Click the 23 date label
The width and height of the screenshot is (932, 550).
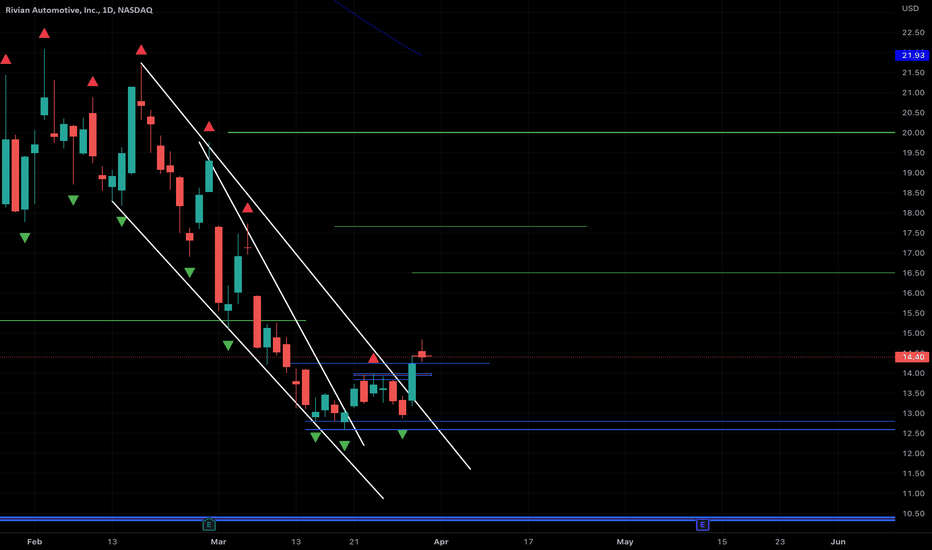tap(780, 542)
